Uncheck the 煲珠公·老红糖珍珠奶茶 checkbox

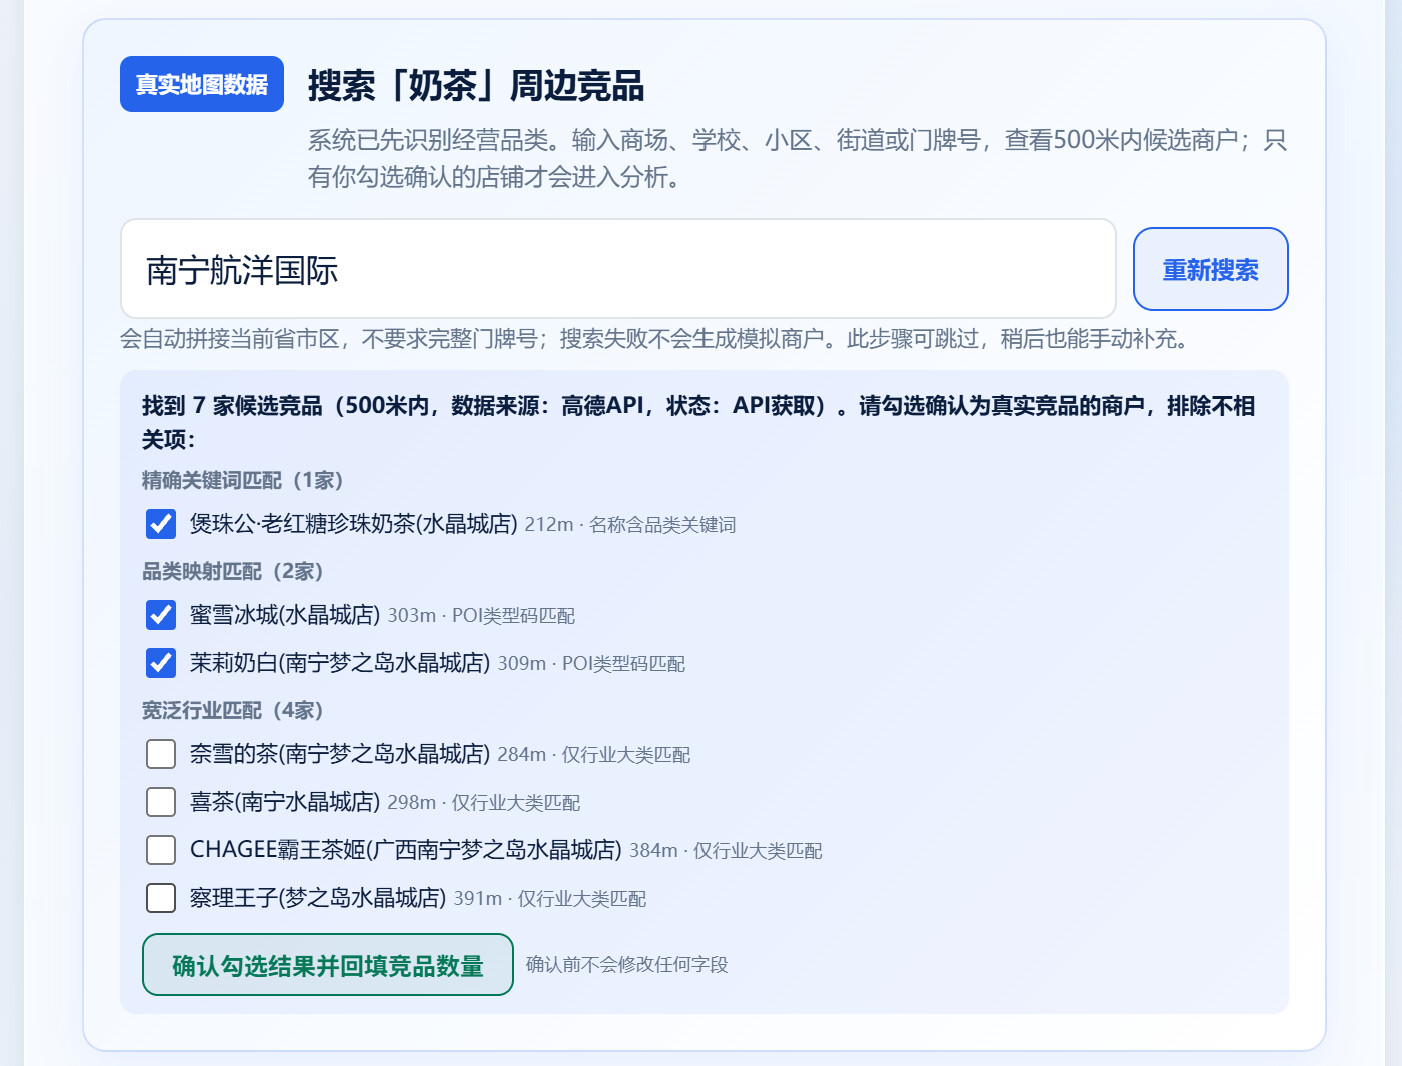click(x=161, y=523)
